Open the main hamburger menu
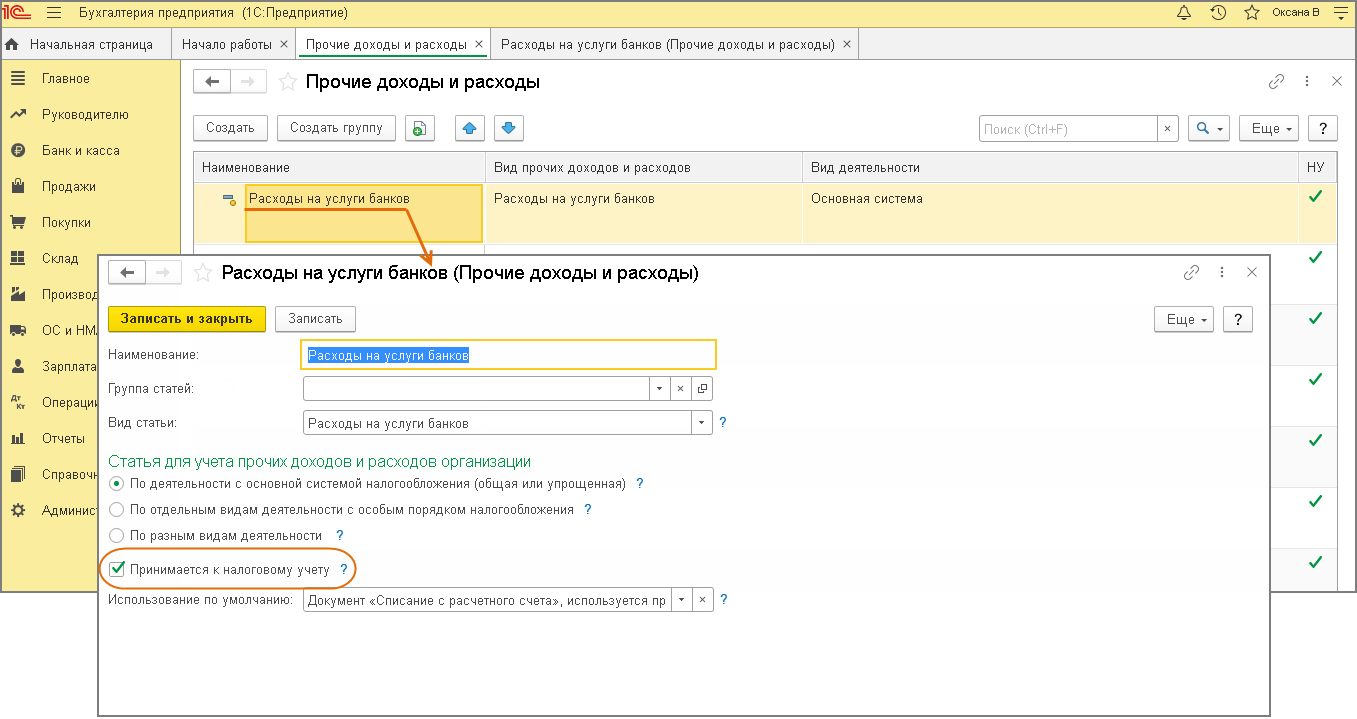This screenshot has width=1357, height=719. pyautogui.click(x=54, y=13)
